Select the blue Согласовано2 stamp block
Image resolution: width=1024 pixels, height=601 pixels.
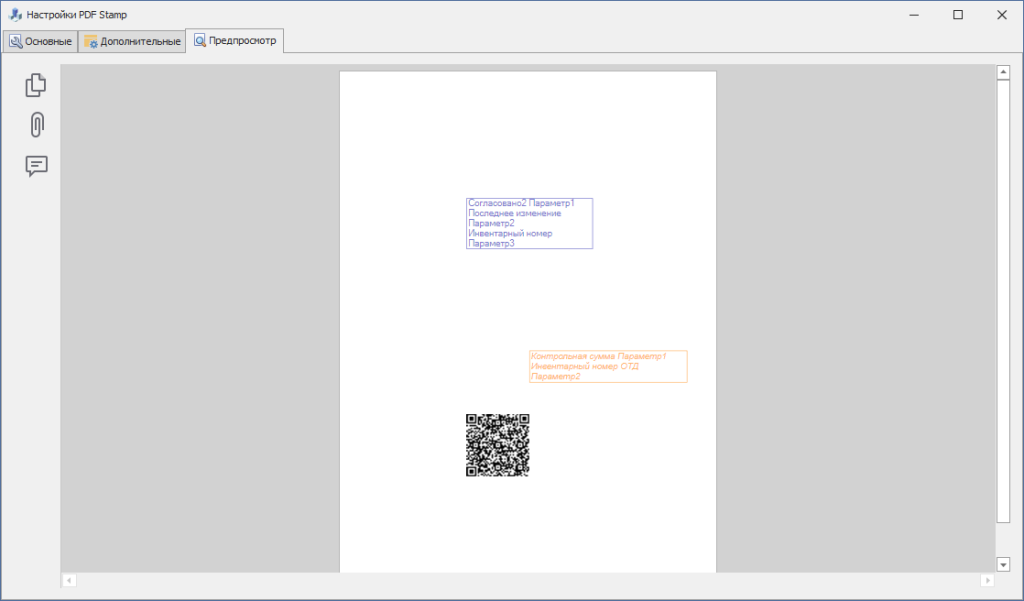click(x=529, y=223)
